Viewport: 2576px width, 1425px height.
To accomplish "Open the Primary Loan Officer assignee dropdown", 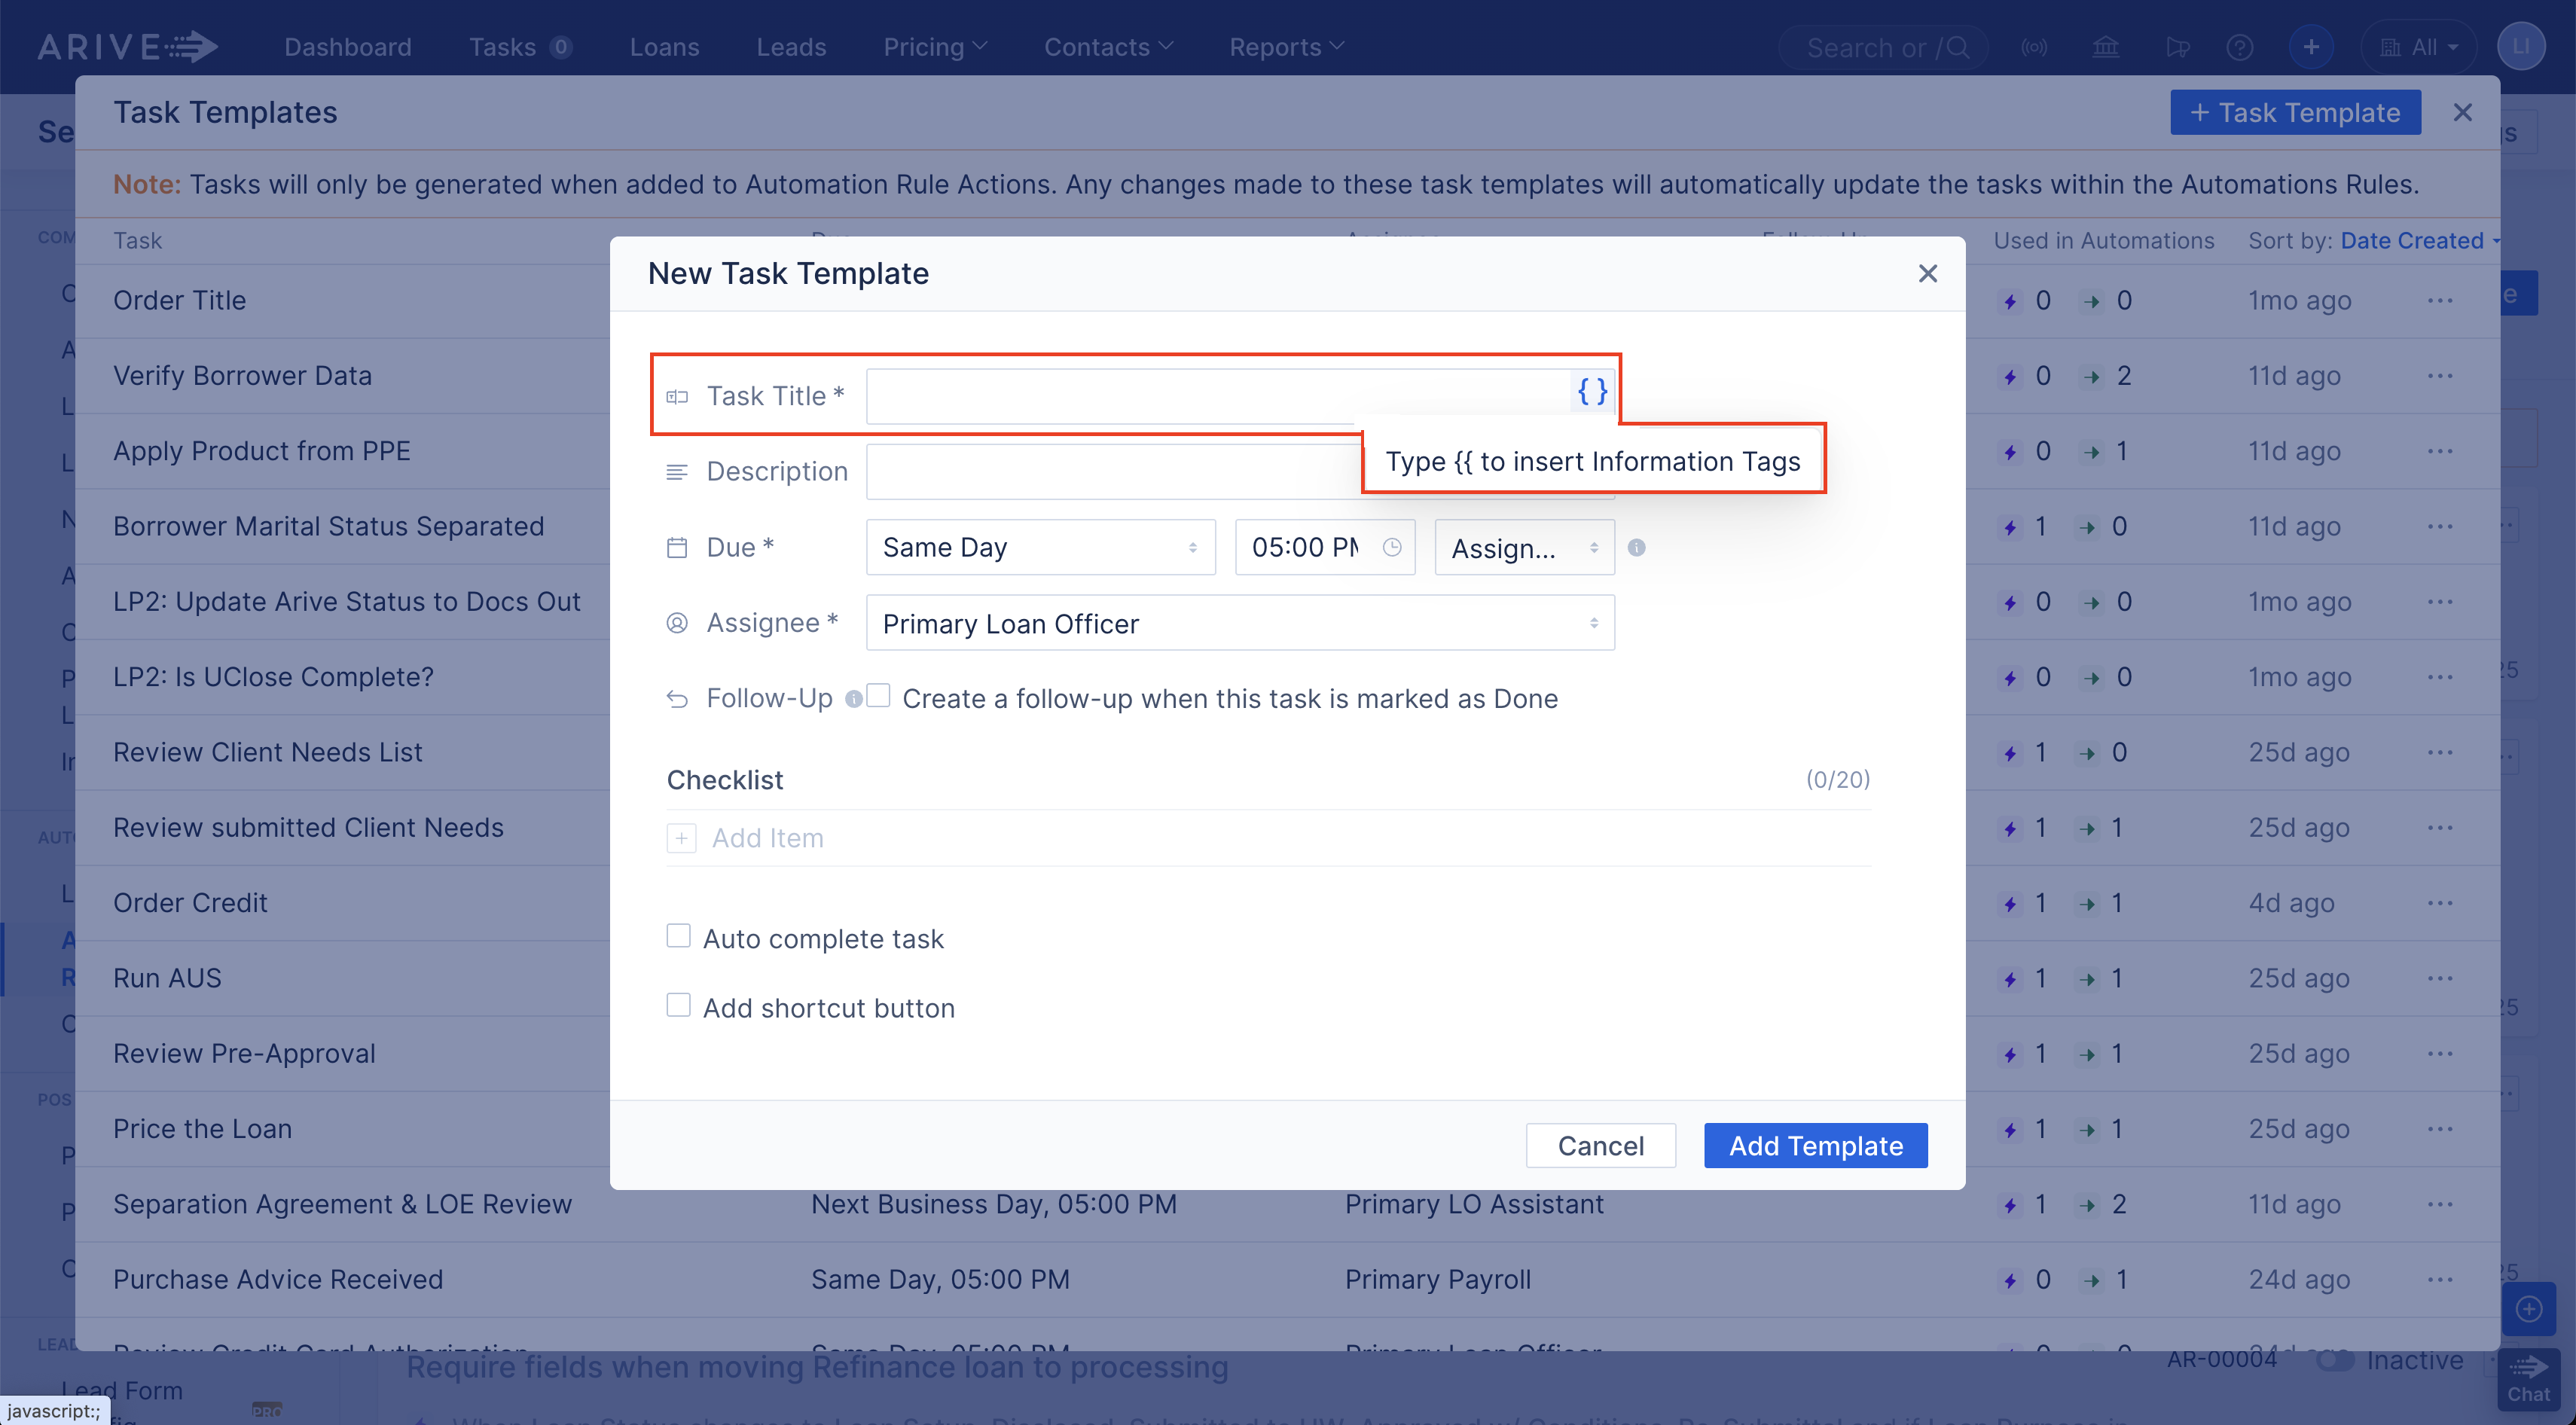I will [1240, 622].
